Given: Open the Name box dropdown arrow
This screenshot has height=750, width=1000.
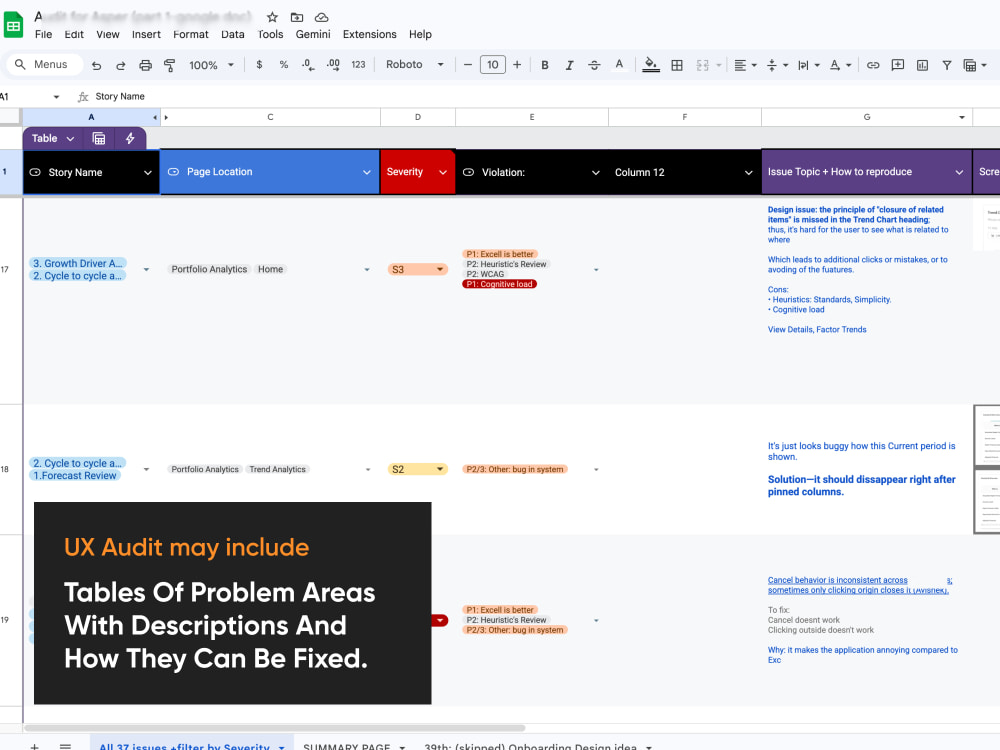Looking at the screenshot, I should point(56,97).
